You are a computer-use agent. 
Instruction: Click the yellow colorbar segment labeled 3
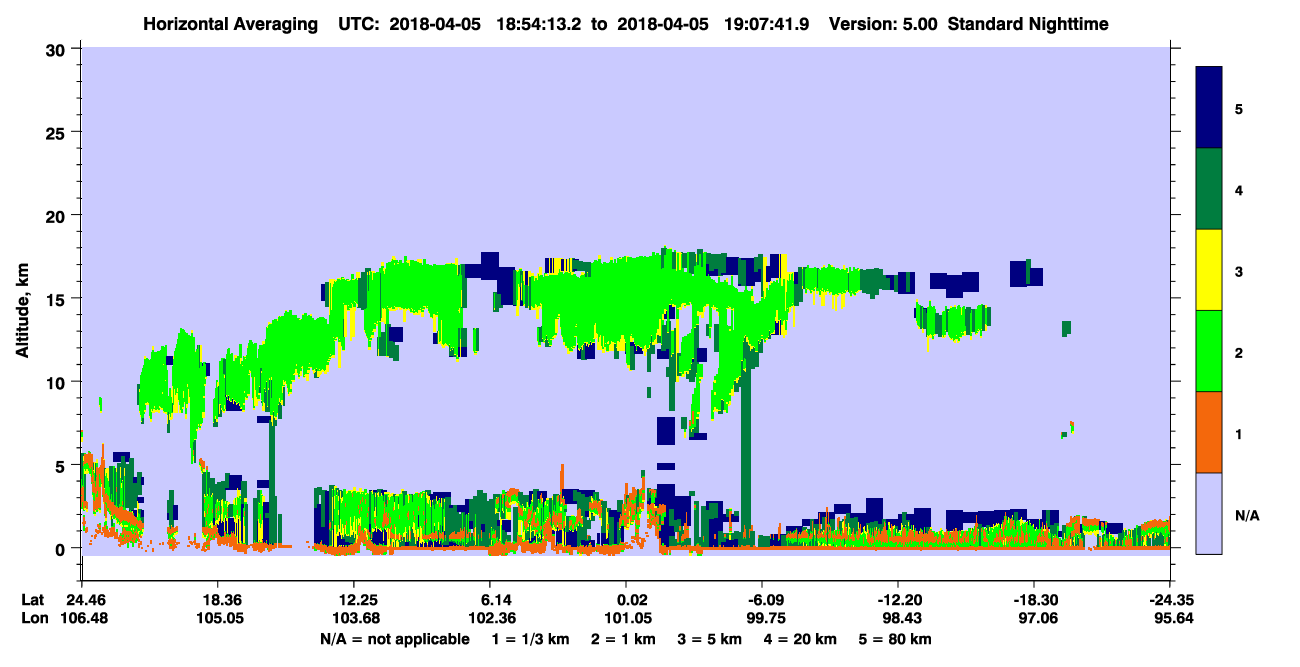coord(1209,270)
